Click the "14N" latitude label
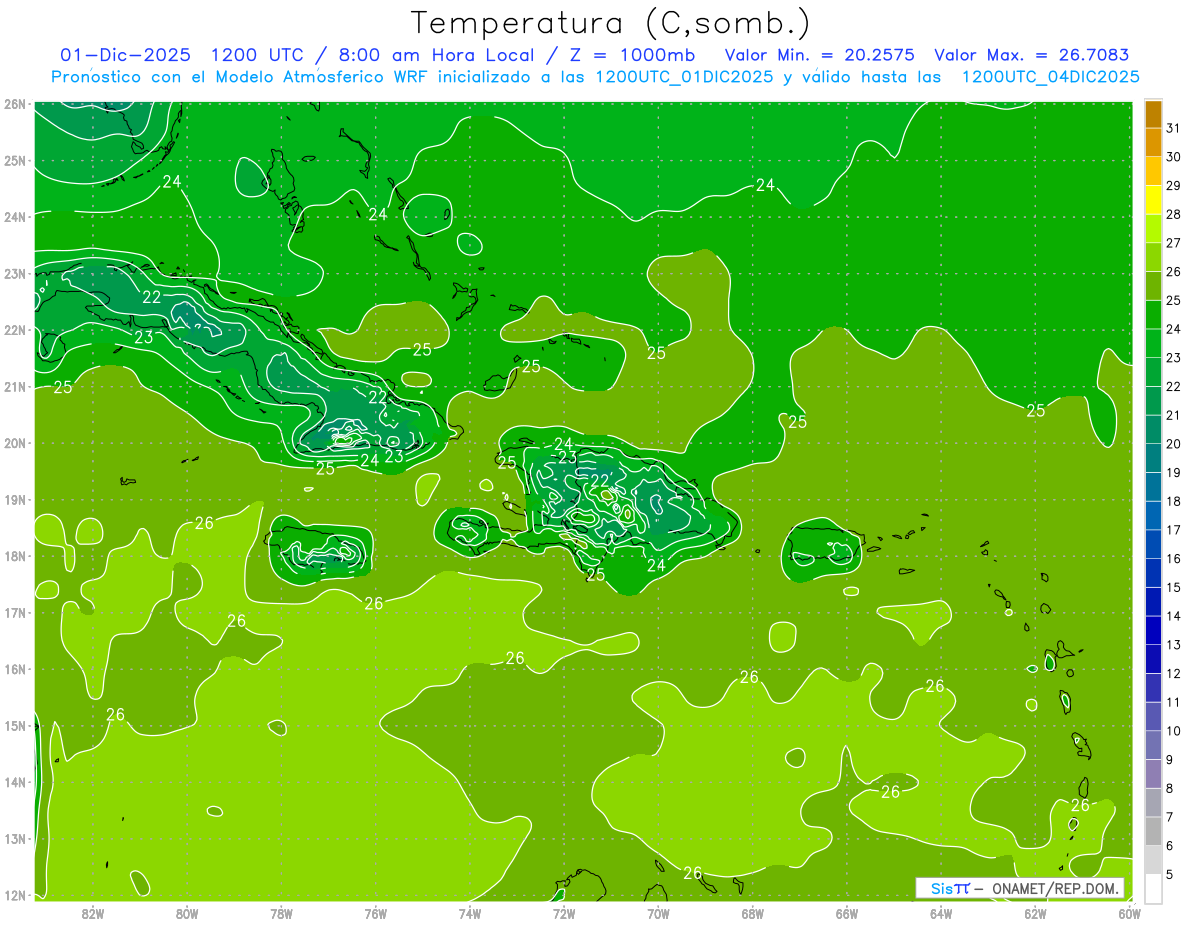The image size is (1200, 927). click(15, 782)
